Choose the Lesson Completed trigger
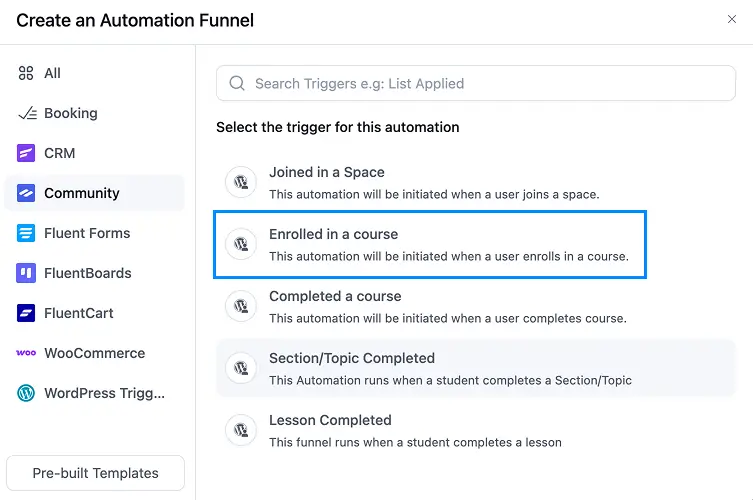 tap(475, 430)
